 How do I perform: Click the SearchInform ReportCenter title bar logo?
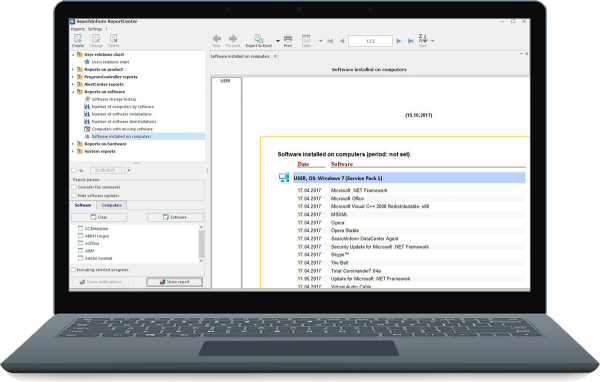tap(73, 21)
